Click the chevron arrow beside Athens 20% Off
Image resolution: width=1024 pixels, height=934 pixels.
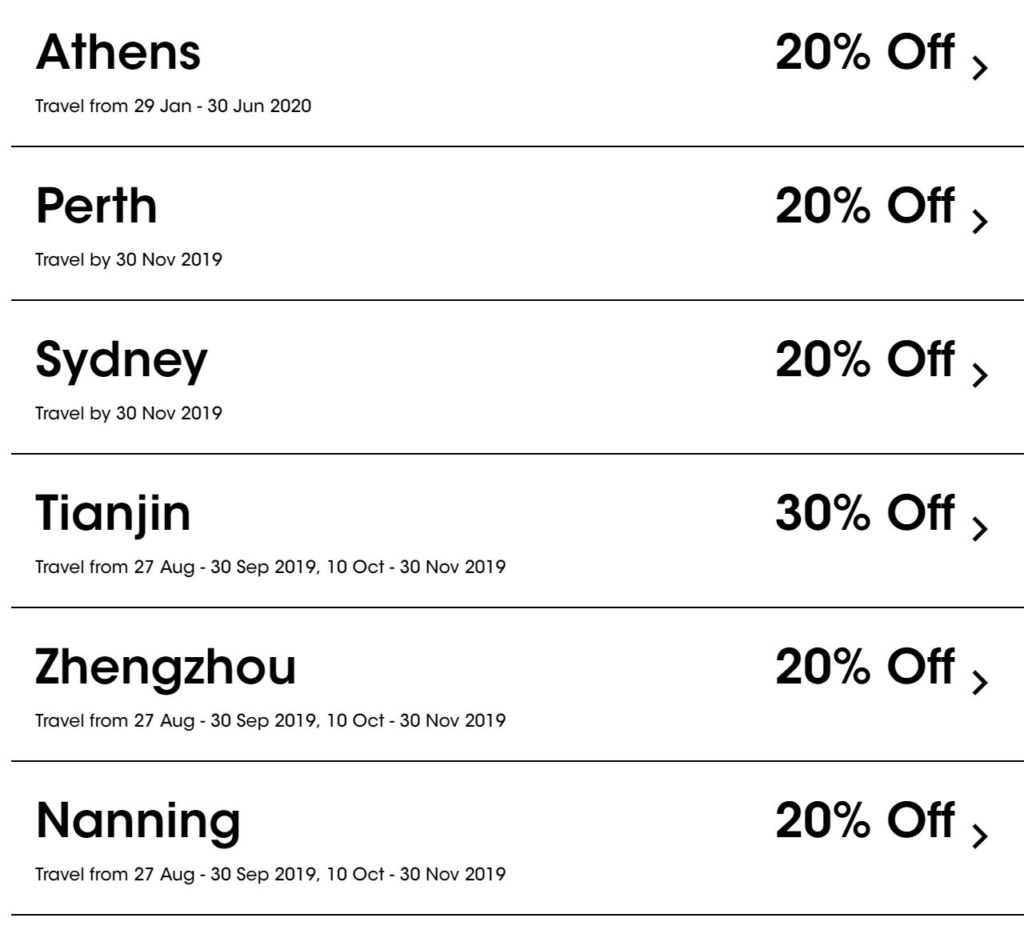(x=980, y=68)
